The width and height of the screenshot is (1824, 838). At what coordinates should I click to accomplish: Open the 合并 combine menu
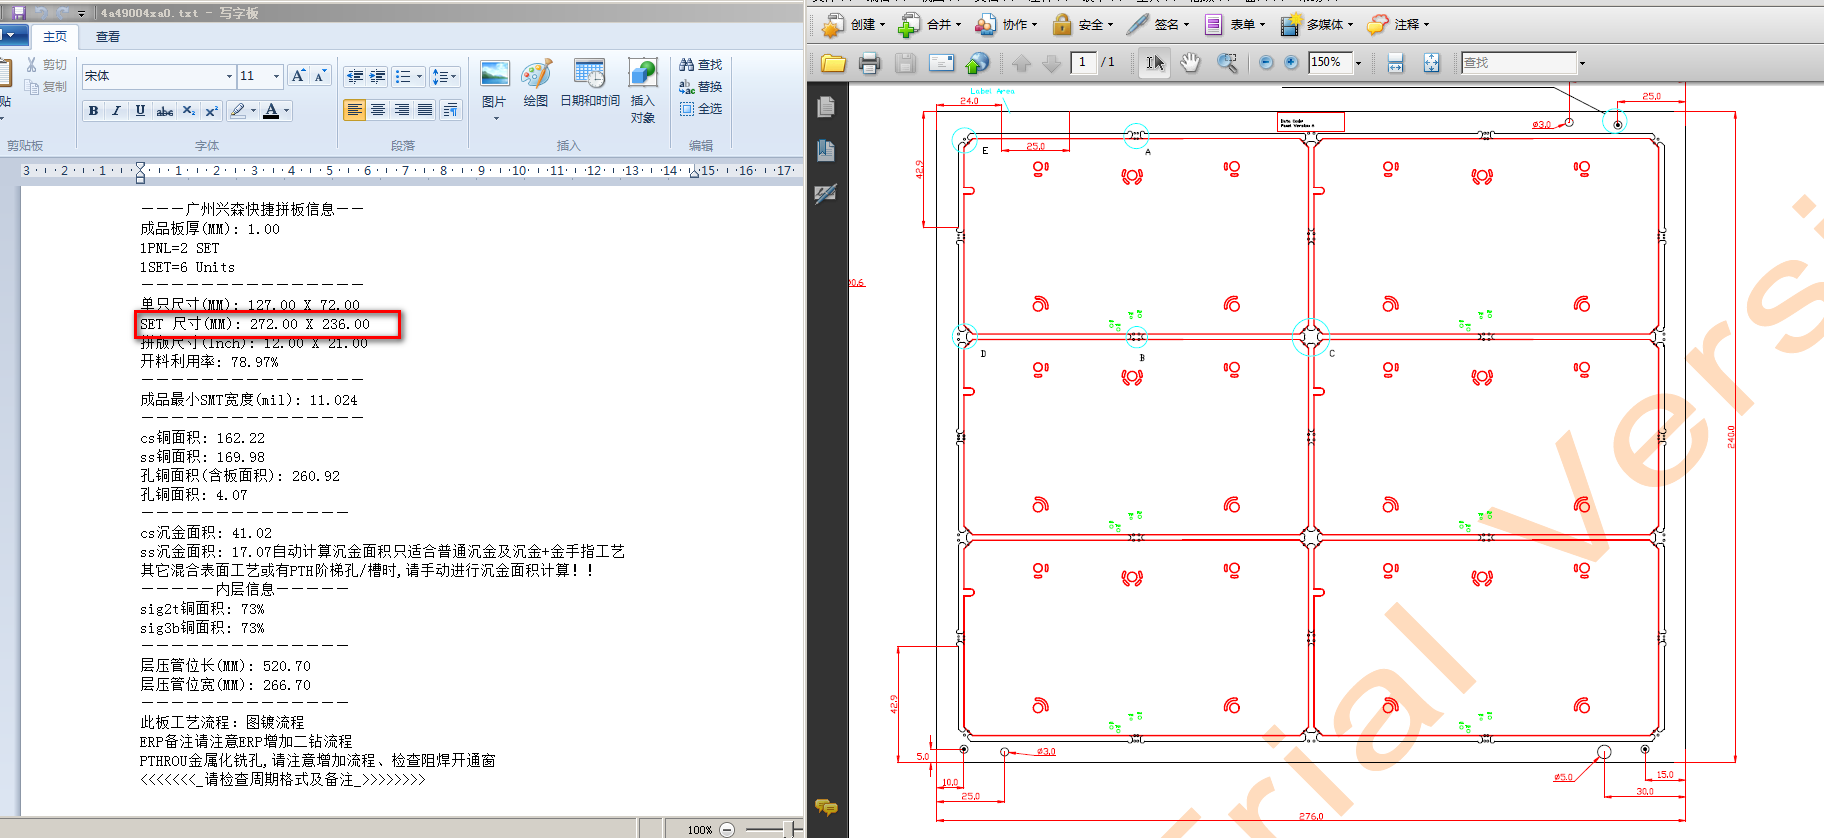(x=930, y=25)
